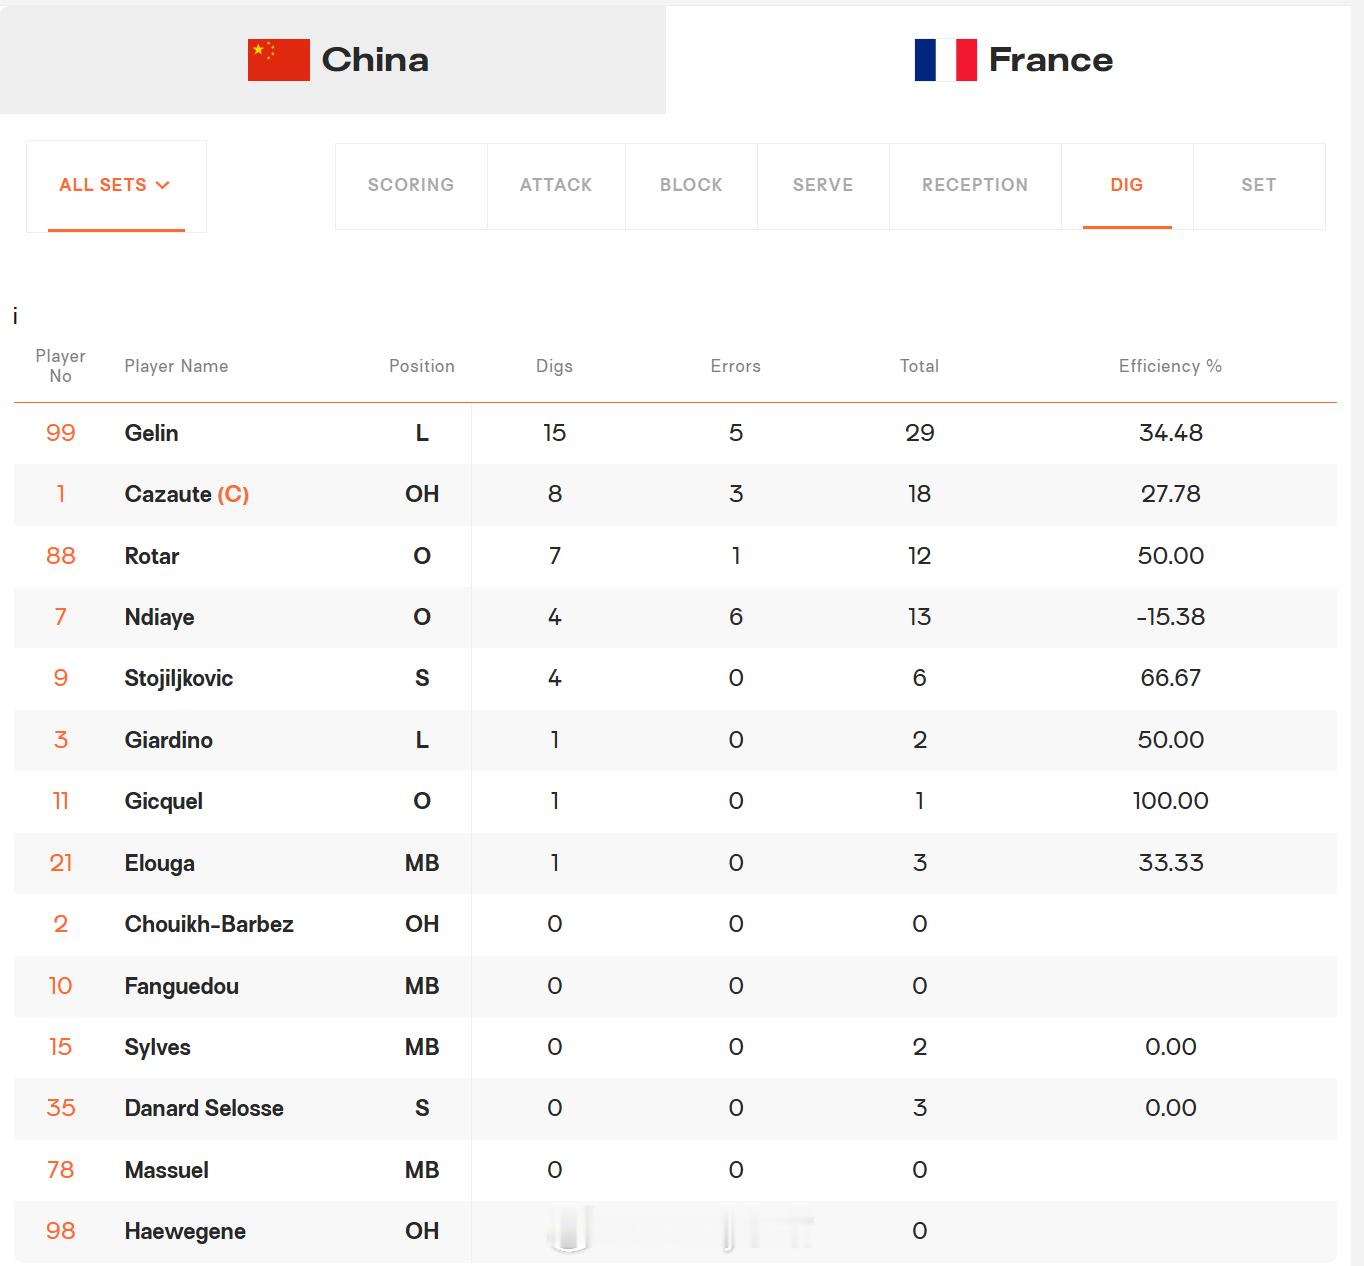The height and width of the screenshot is (1266, 1364).
Task: Switch to the ATTACK tab
Action: pos(556,186)
